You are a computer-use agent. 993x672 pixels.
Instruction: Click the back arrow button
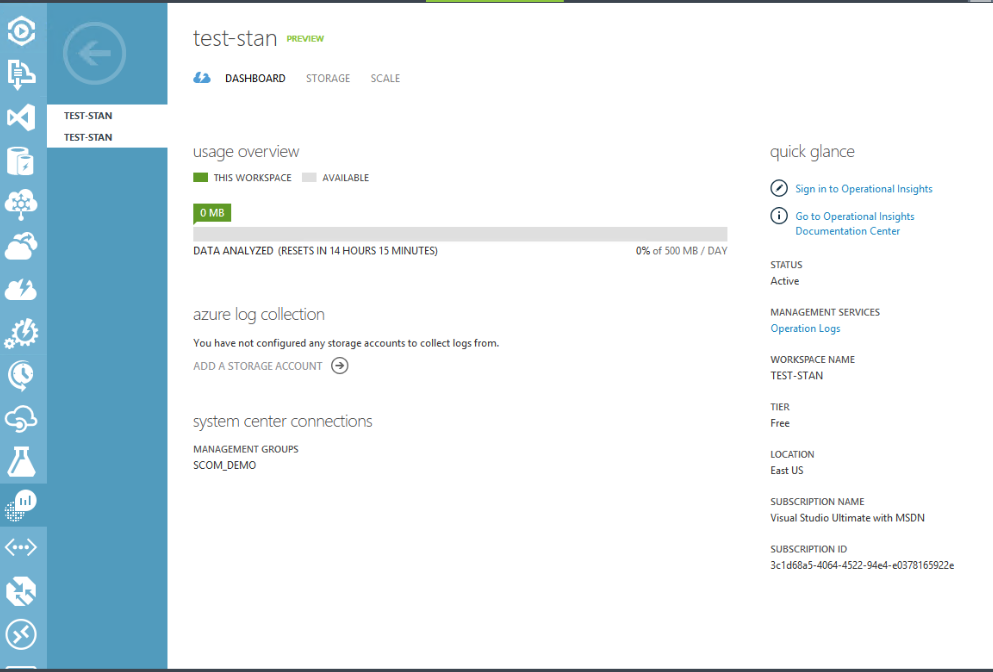94,53
